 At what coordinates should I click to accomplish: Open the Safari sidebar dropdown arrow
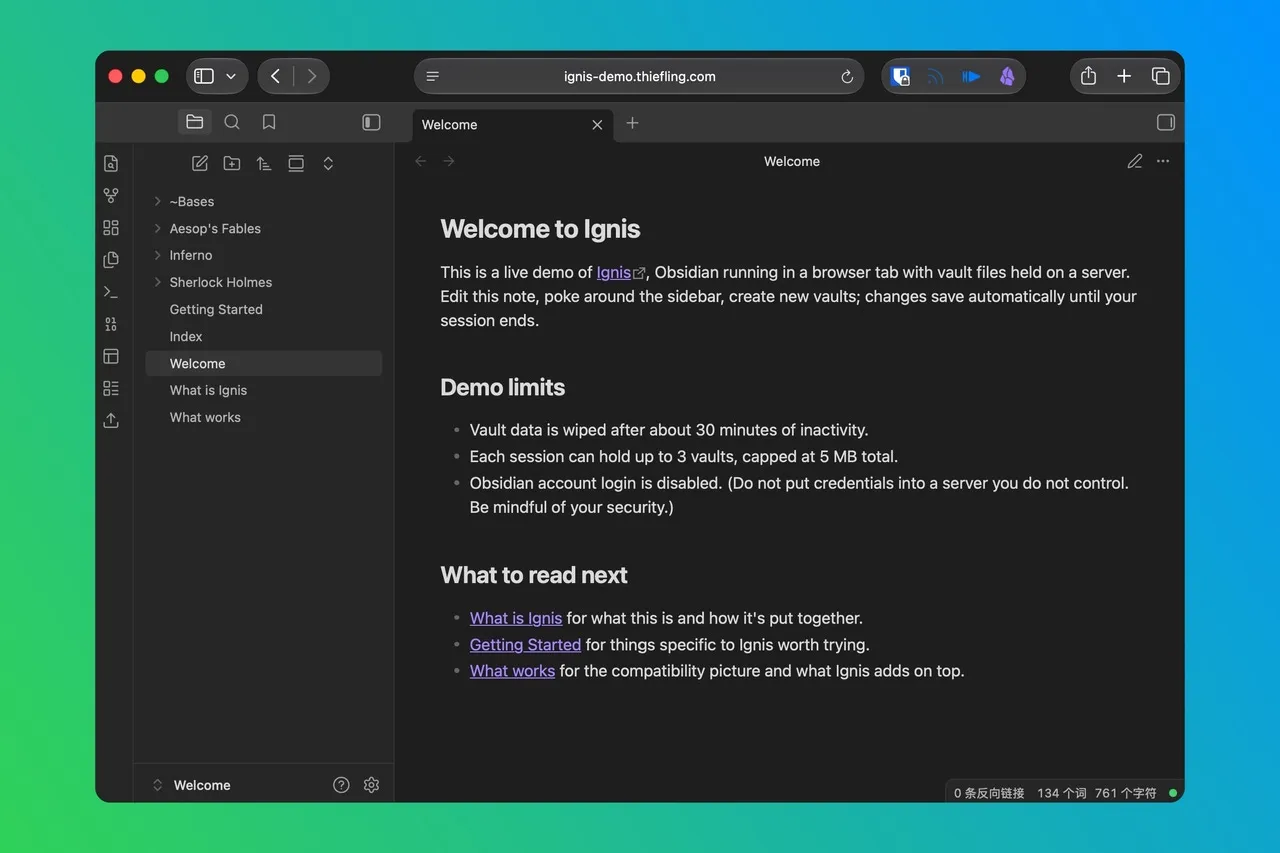tap(231, 76)
